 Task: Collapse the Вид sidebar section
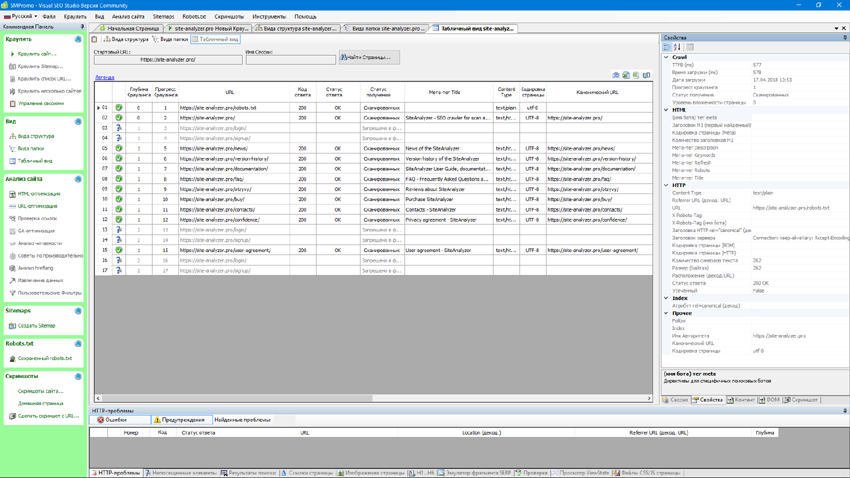click(78, 121)
